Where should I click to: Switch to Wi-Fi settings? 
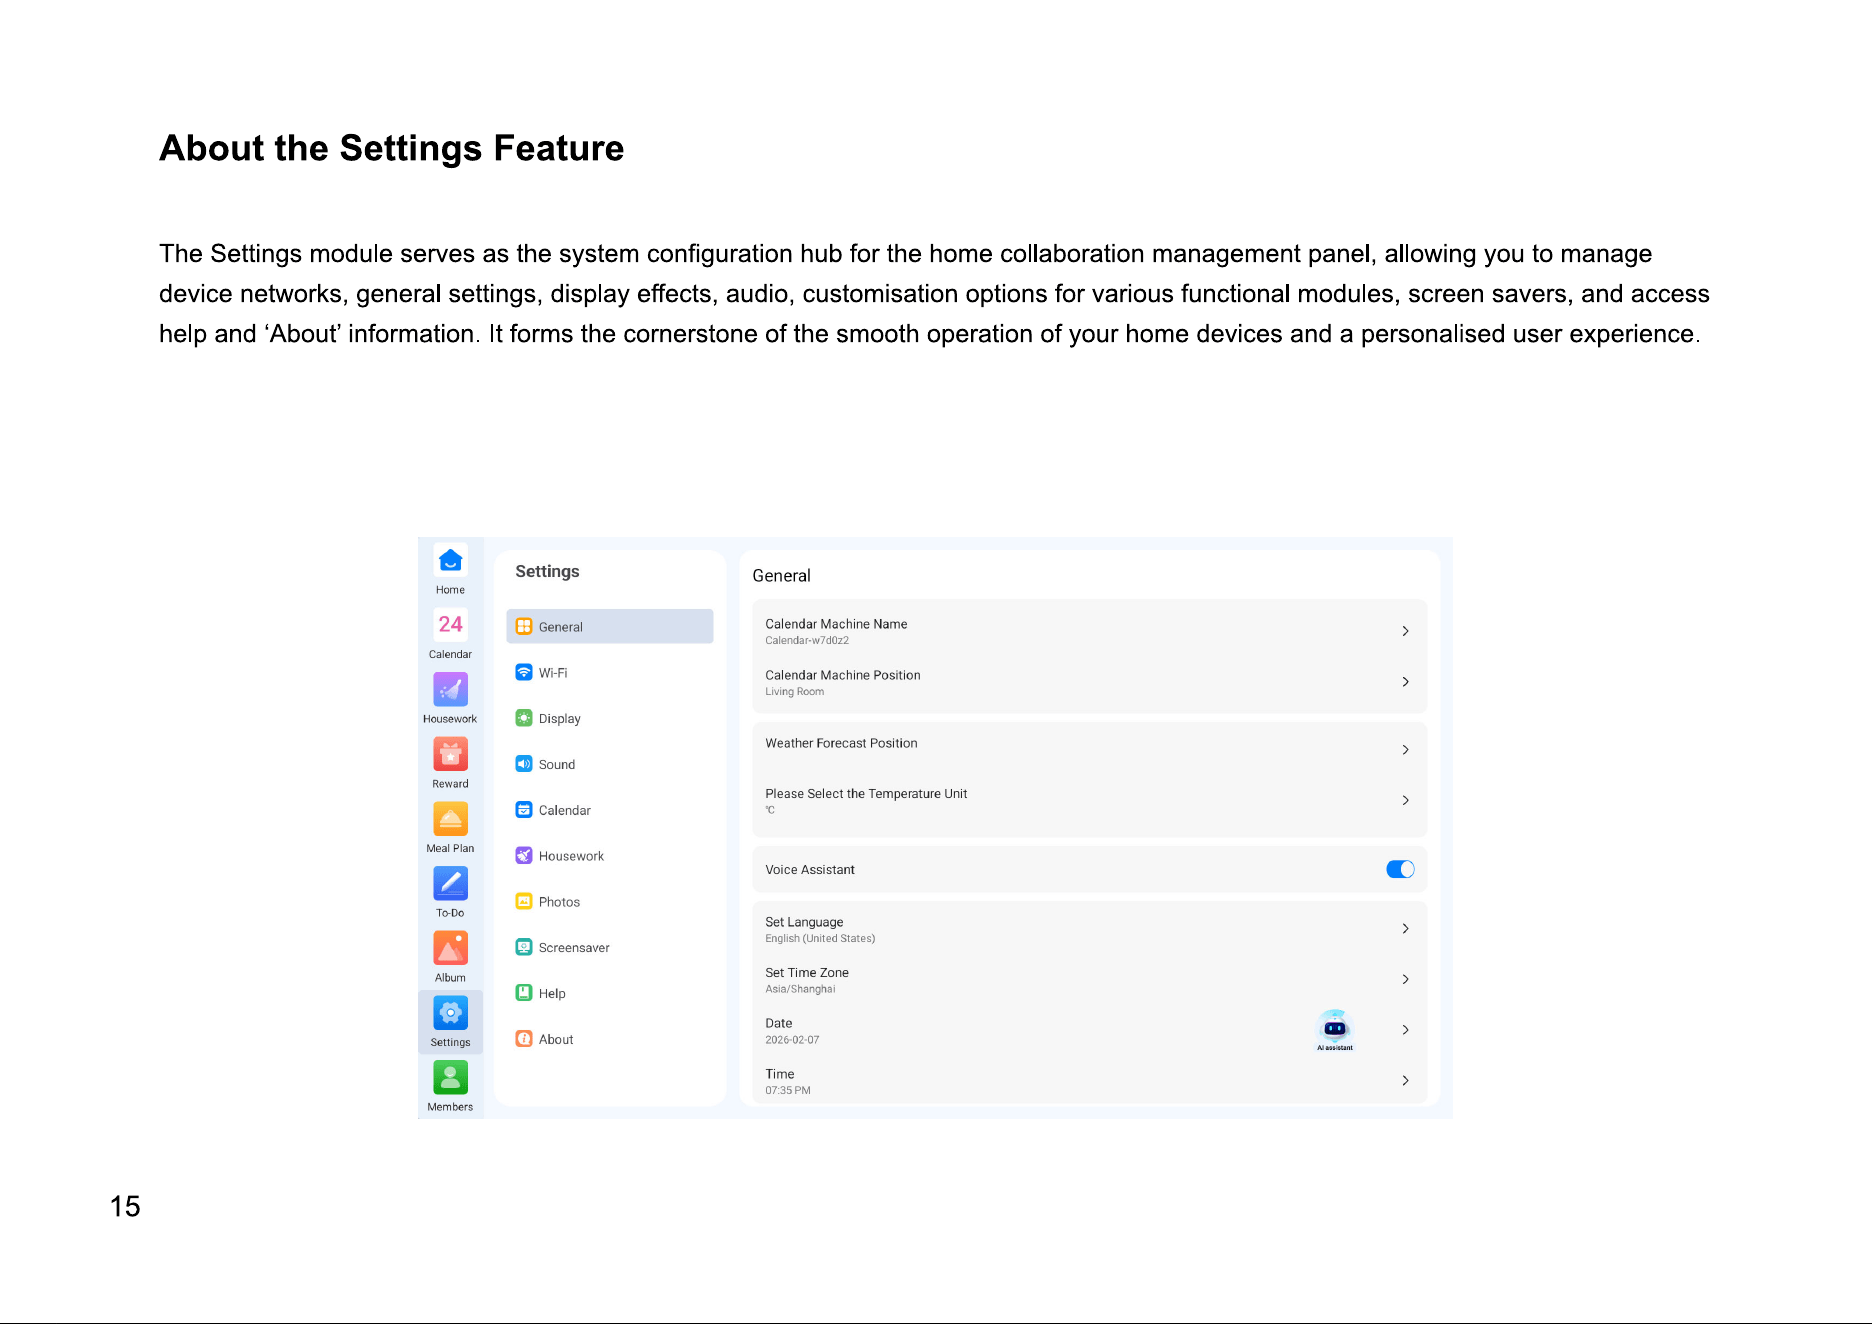(x=610, y=672)
